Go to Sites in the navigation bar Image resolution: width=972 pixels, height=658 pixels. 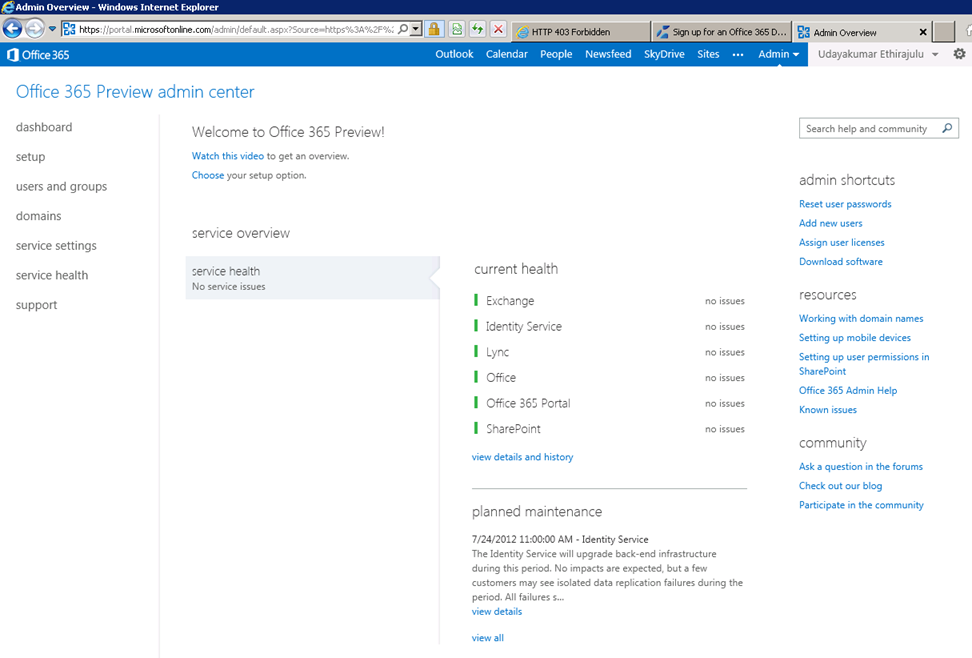[708, 54]
